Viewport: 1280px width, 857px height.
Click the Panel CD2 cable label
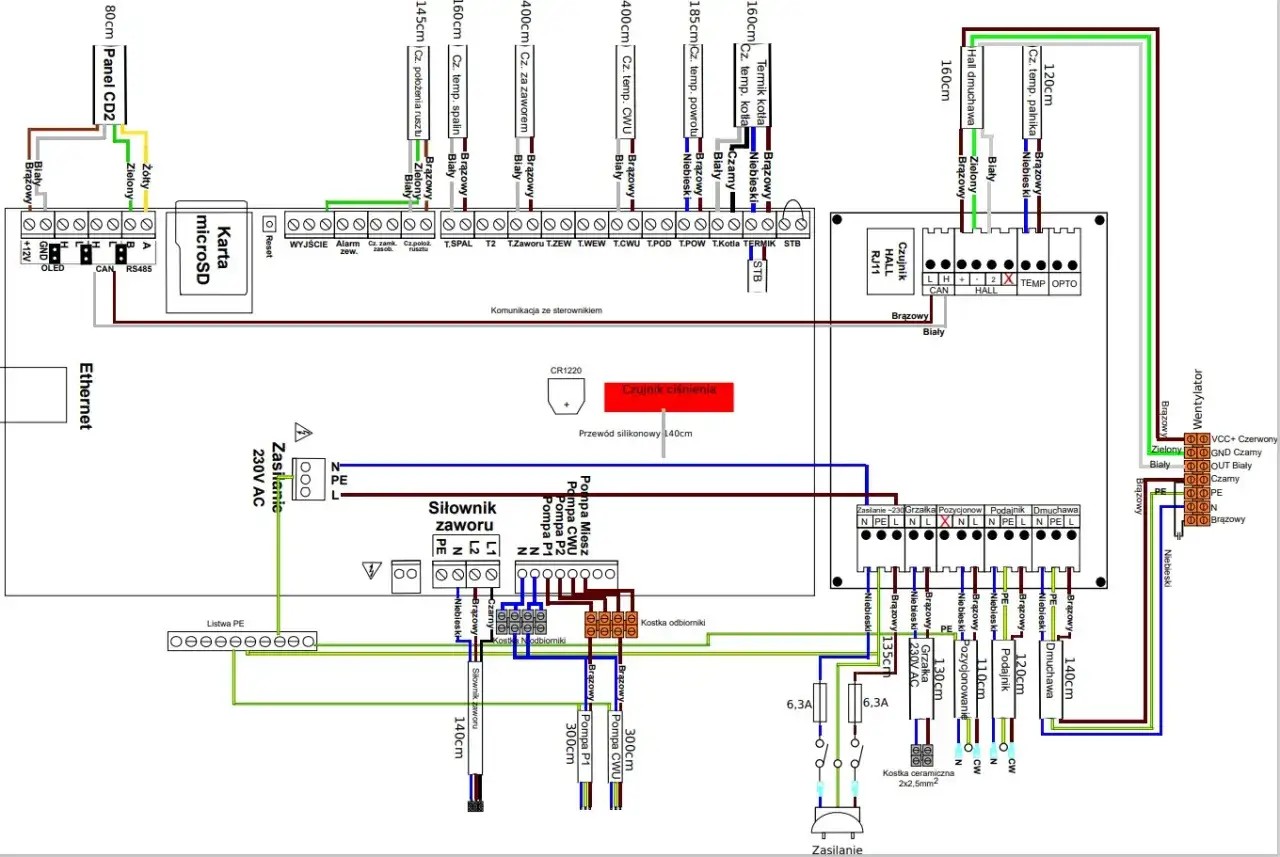[110, 85]
